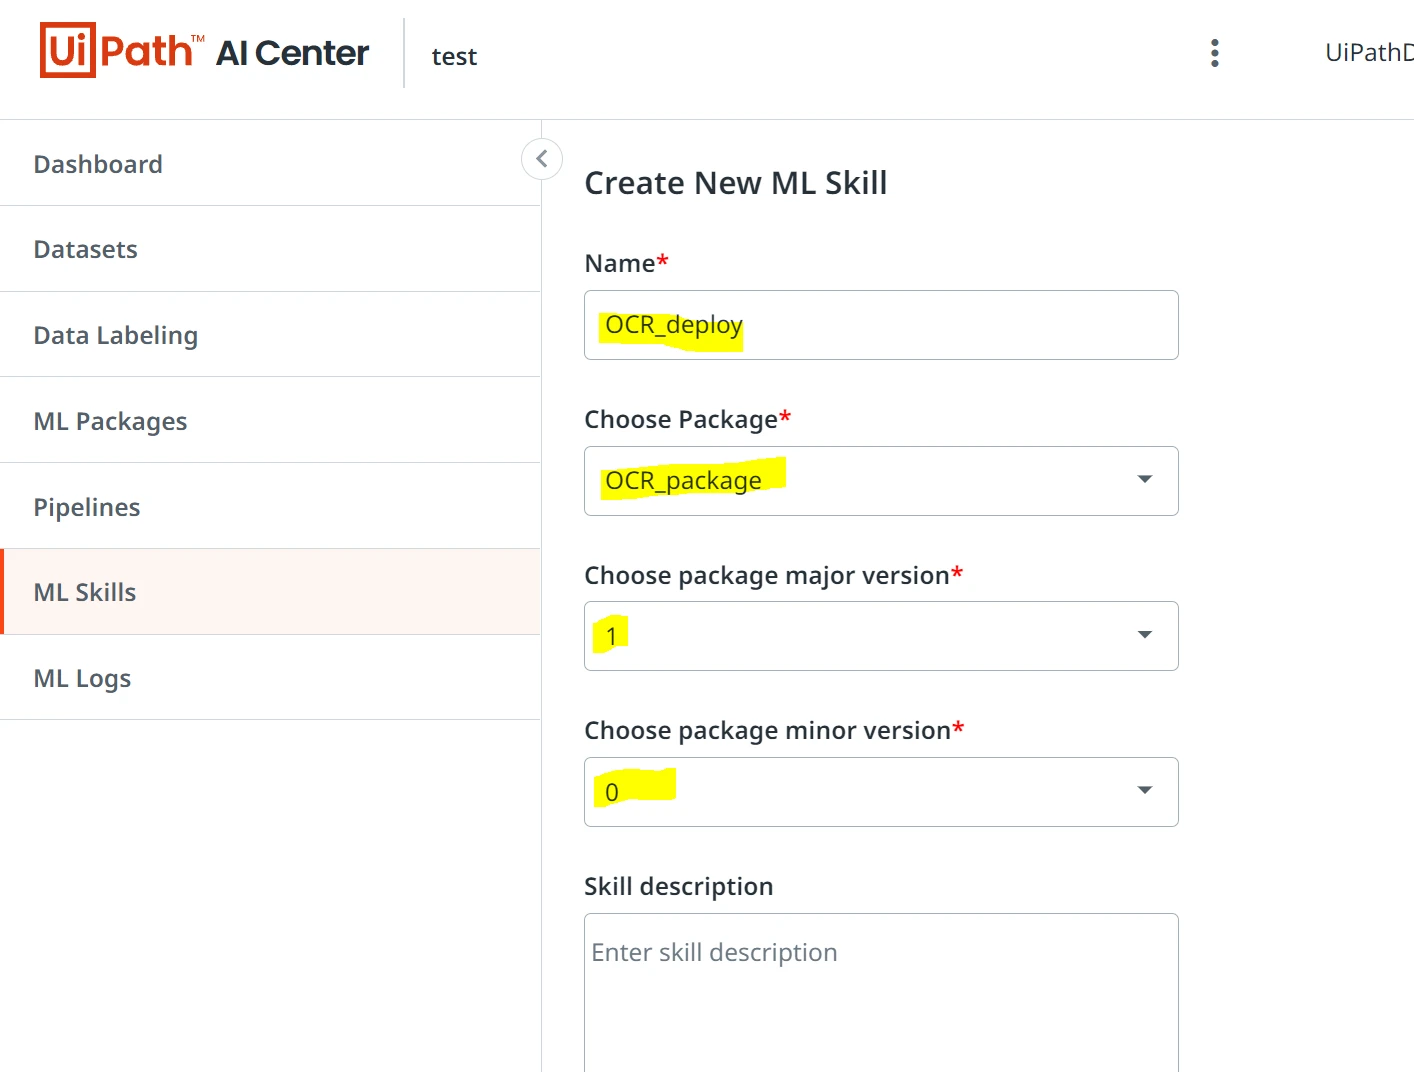This screenshot has height=1072, width=1414.
Task: Open the Dashboard page
Action: pos(270,164)
